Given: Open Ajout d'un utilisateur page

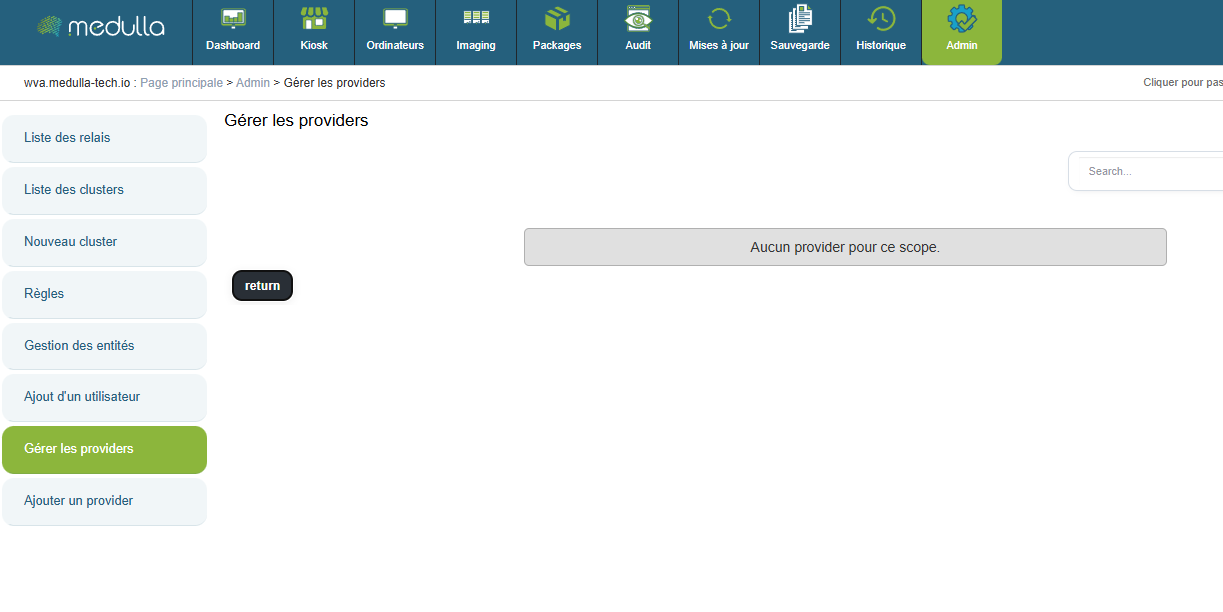Looking at the screenshot, I should 104,397.
